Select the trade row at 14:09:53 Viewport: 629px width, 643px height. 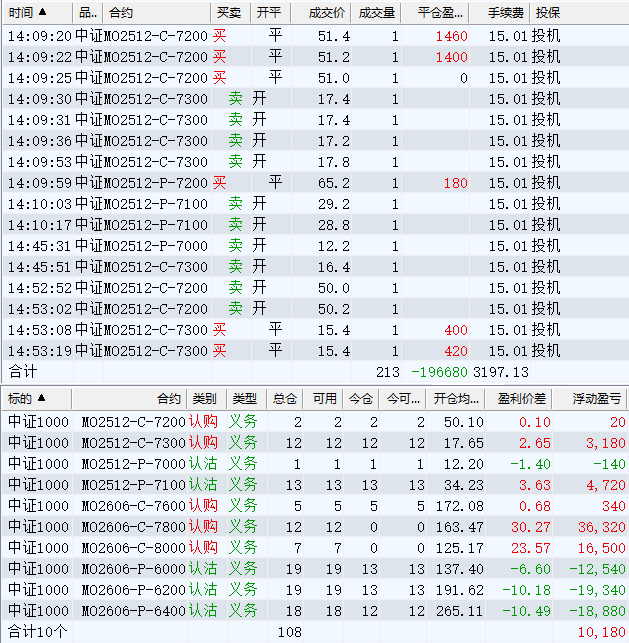[316, 162]
